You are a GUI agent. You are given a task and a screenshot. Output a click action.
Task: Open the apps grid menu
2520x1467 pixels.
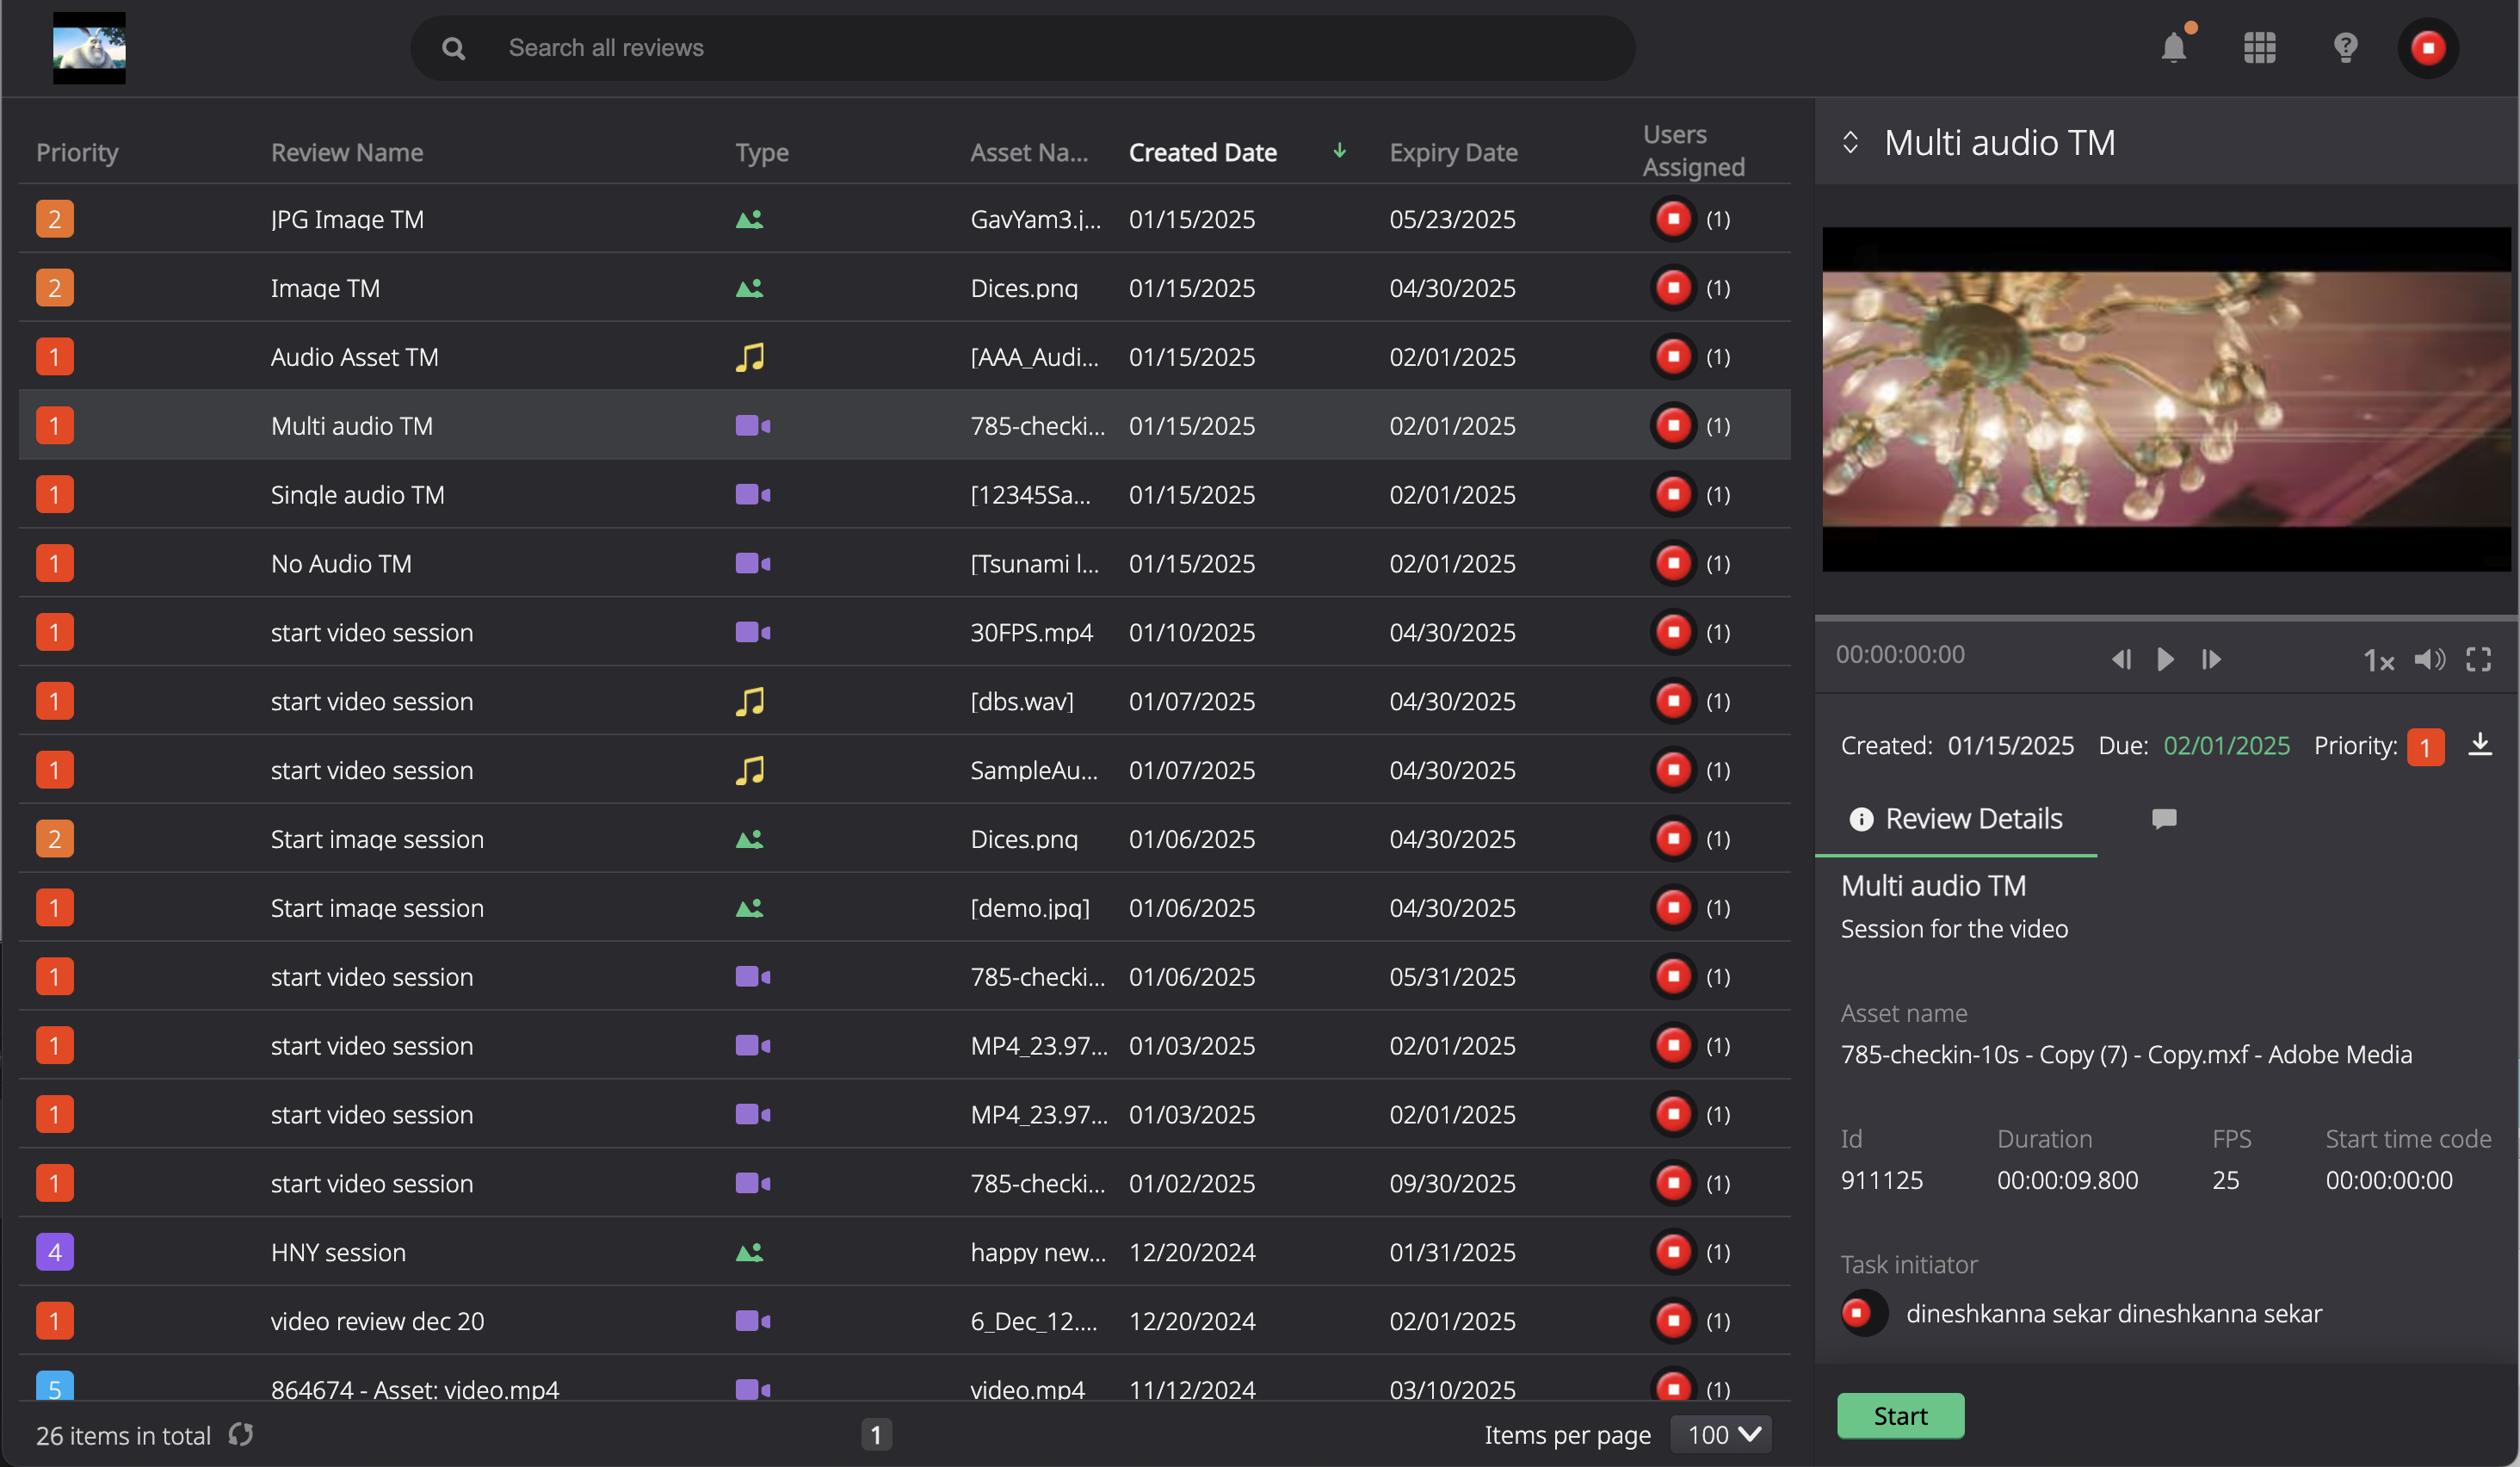pyautogui.click(x=2259, y=47)
